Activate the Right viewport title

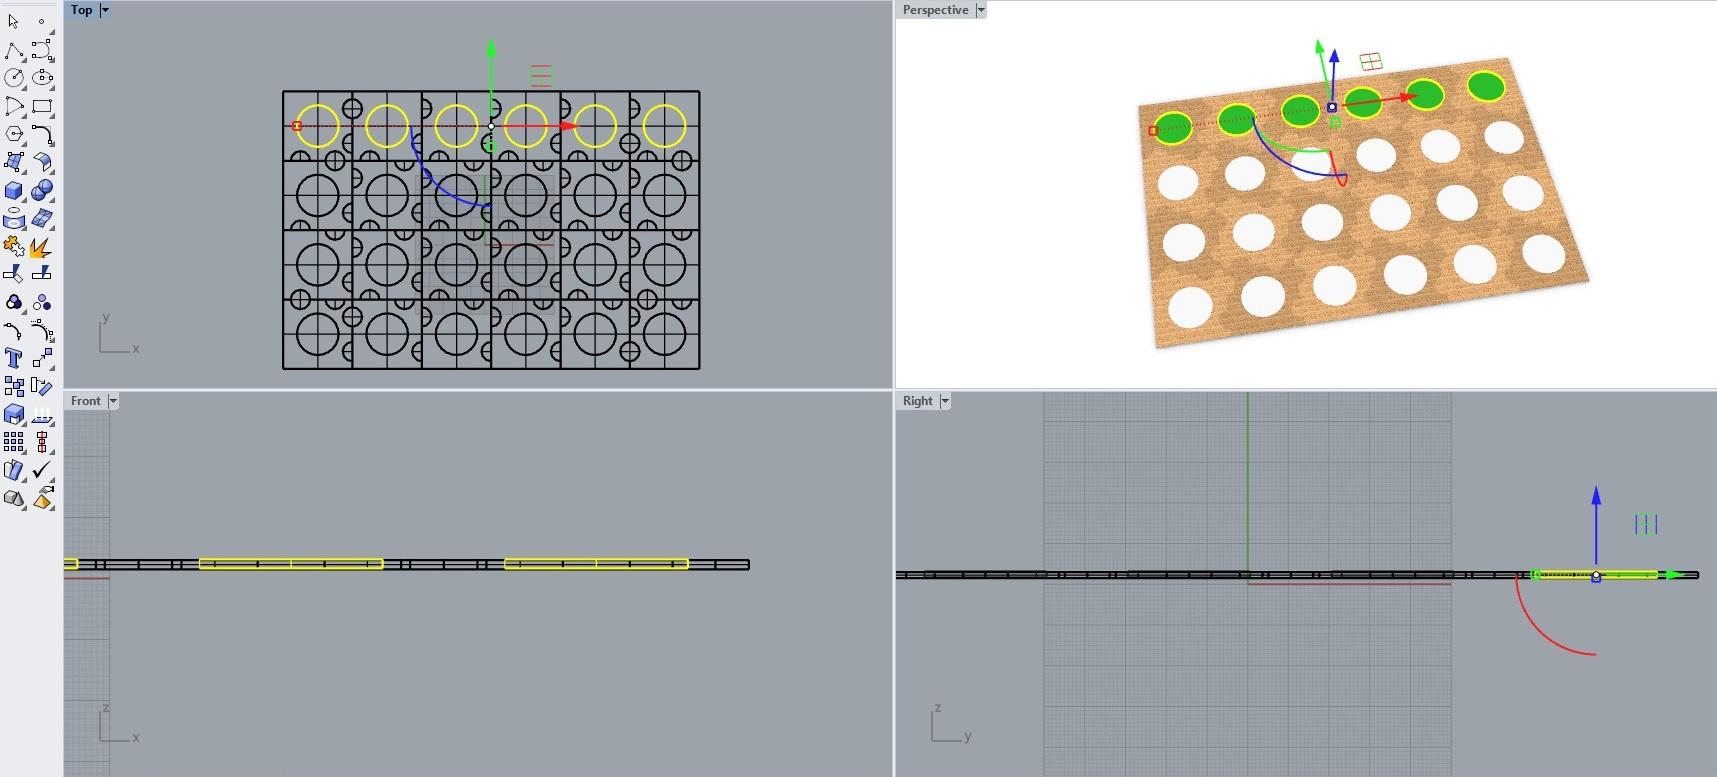pos(918,401)
